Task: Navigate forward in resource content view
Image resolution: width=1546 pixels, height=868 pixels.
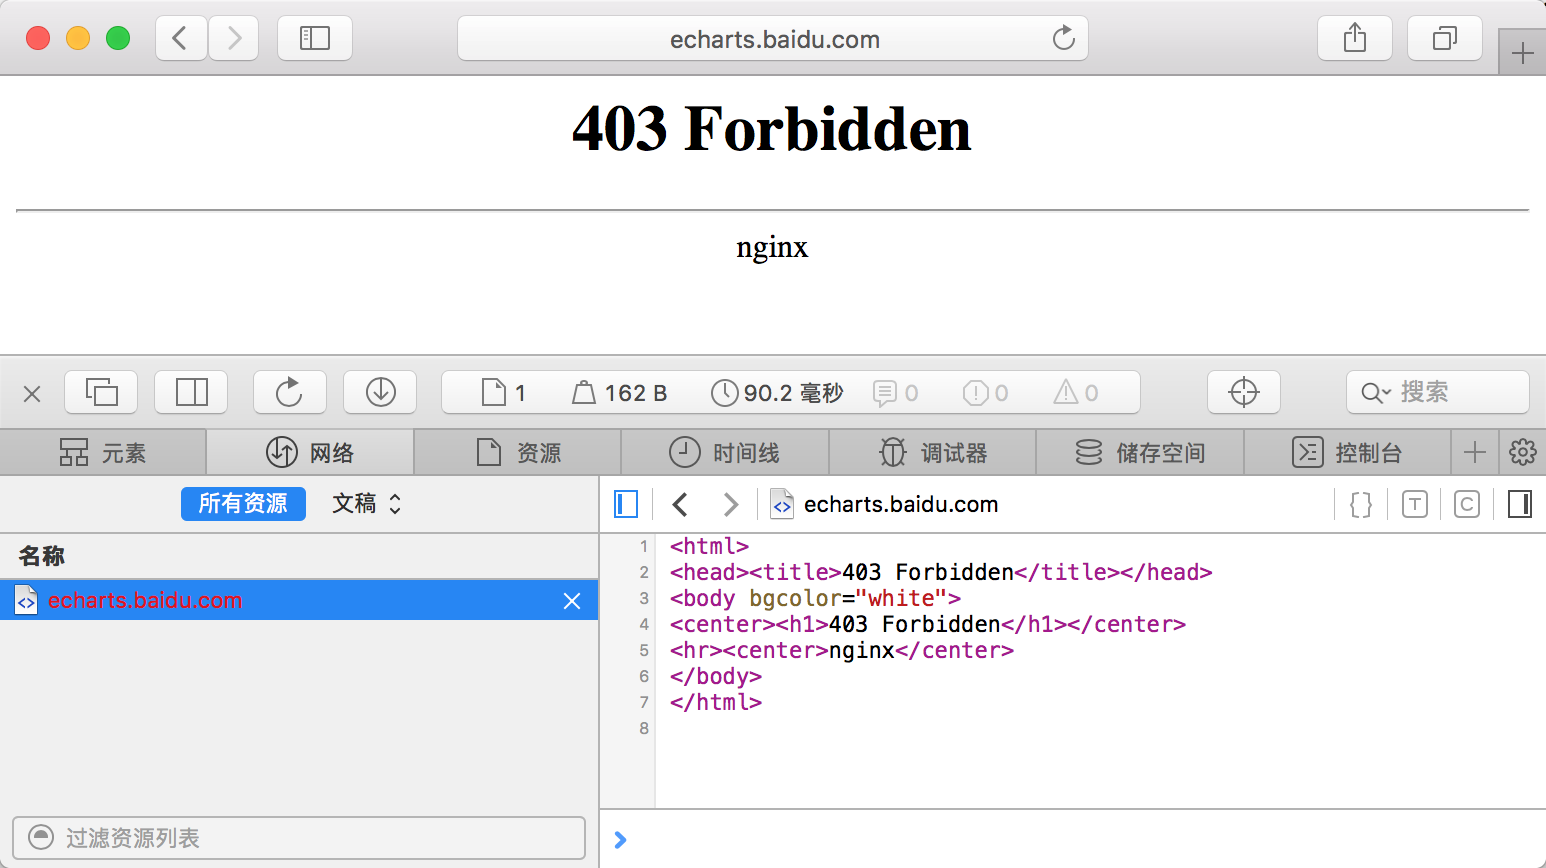Action: tap(731, 504)
